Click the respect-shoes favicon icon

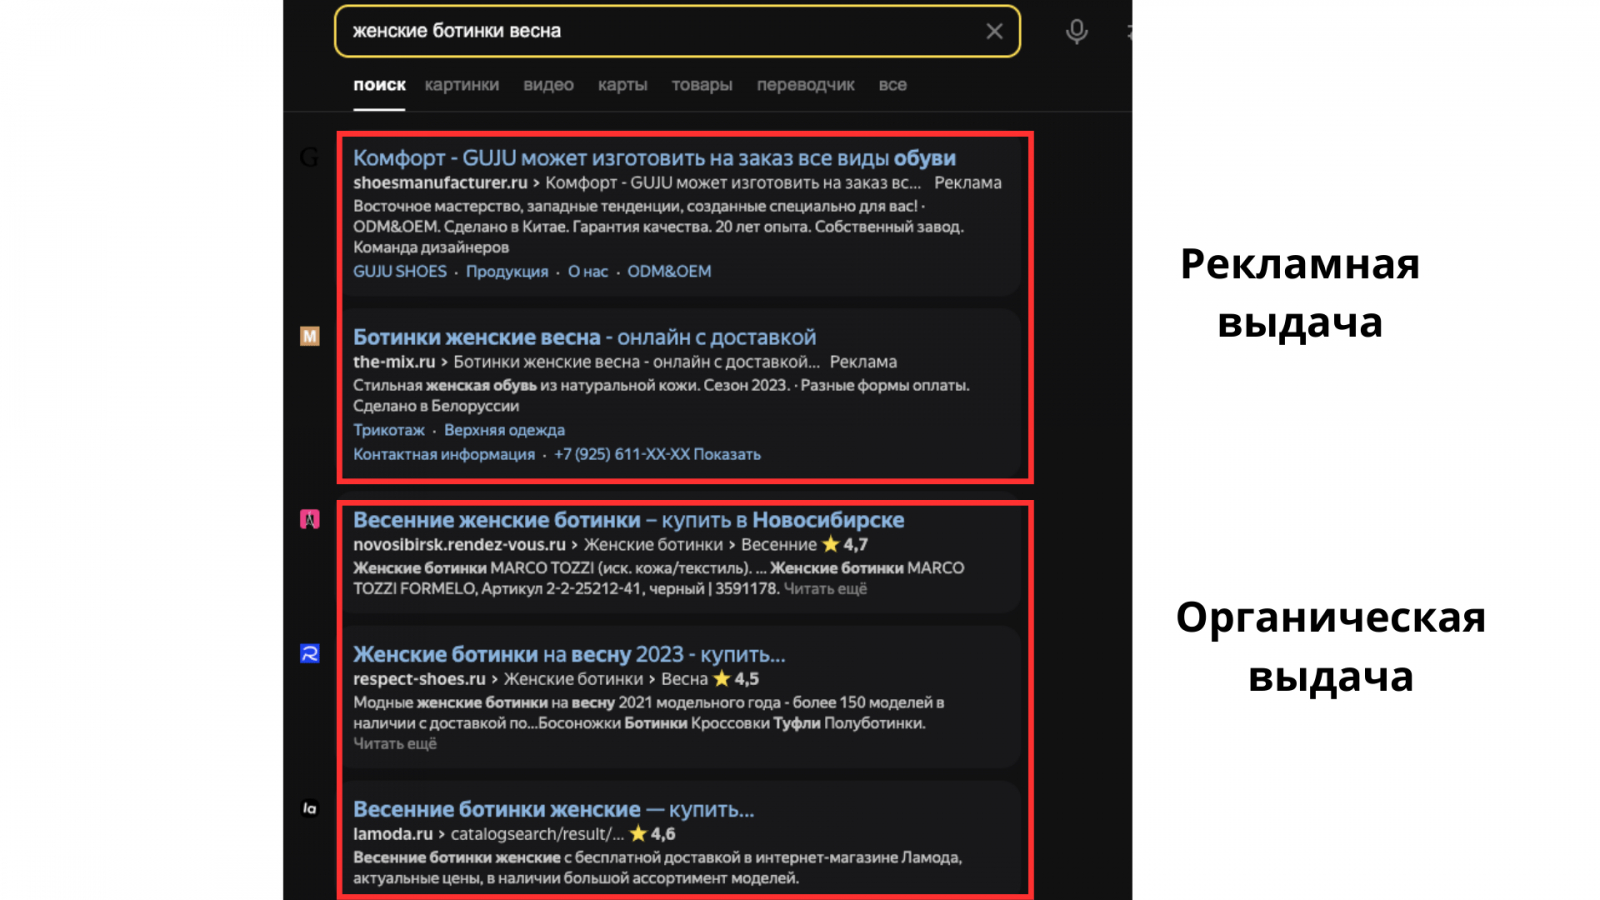pyautogui.click(x=310, y=654)
